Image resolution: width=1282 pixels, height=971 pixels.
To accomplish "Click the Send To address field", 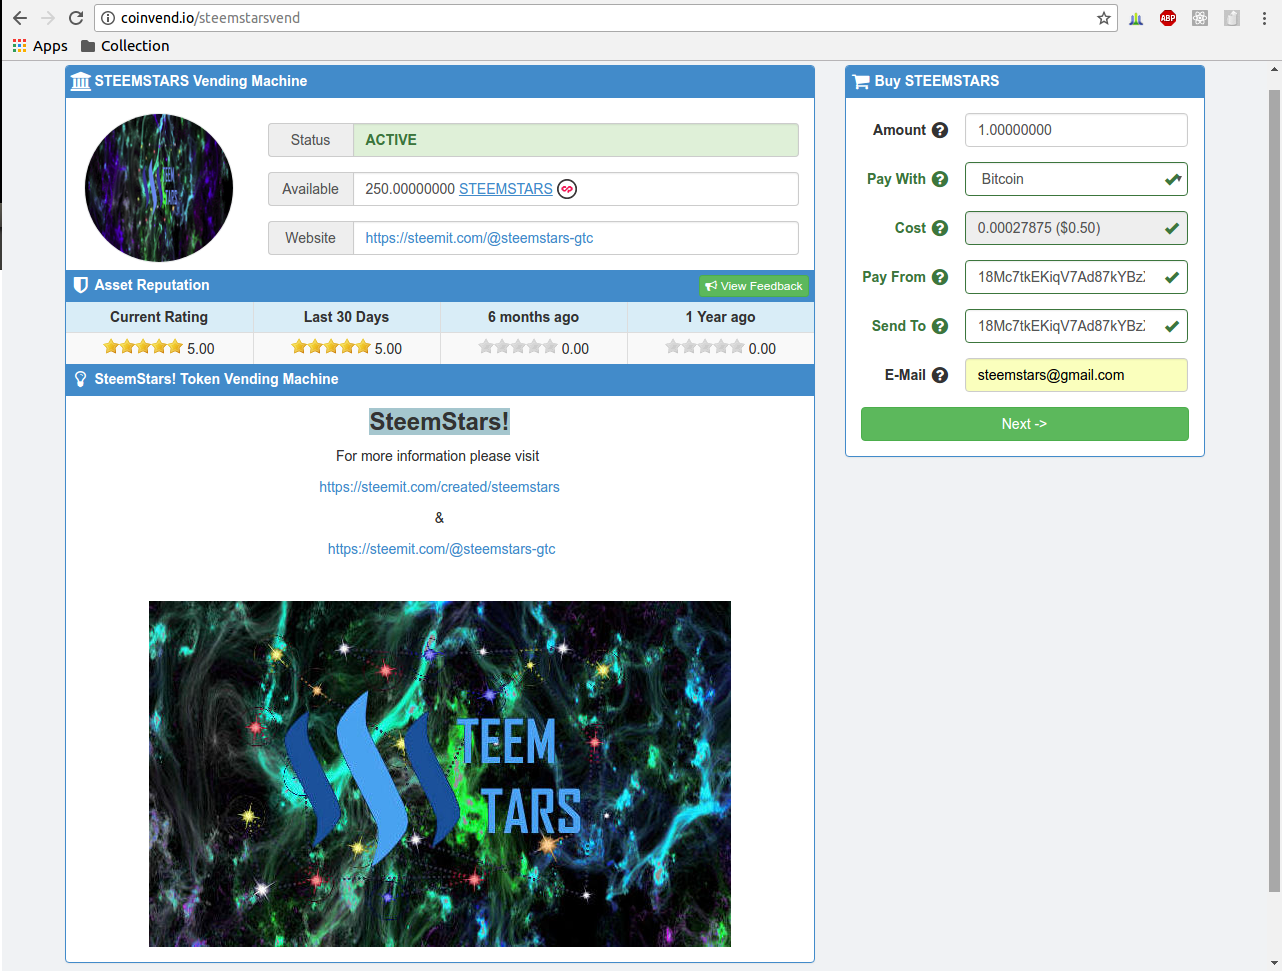I will click(1076, 326).
